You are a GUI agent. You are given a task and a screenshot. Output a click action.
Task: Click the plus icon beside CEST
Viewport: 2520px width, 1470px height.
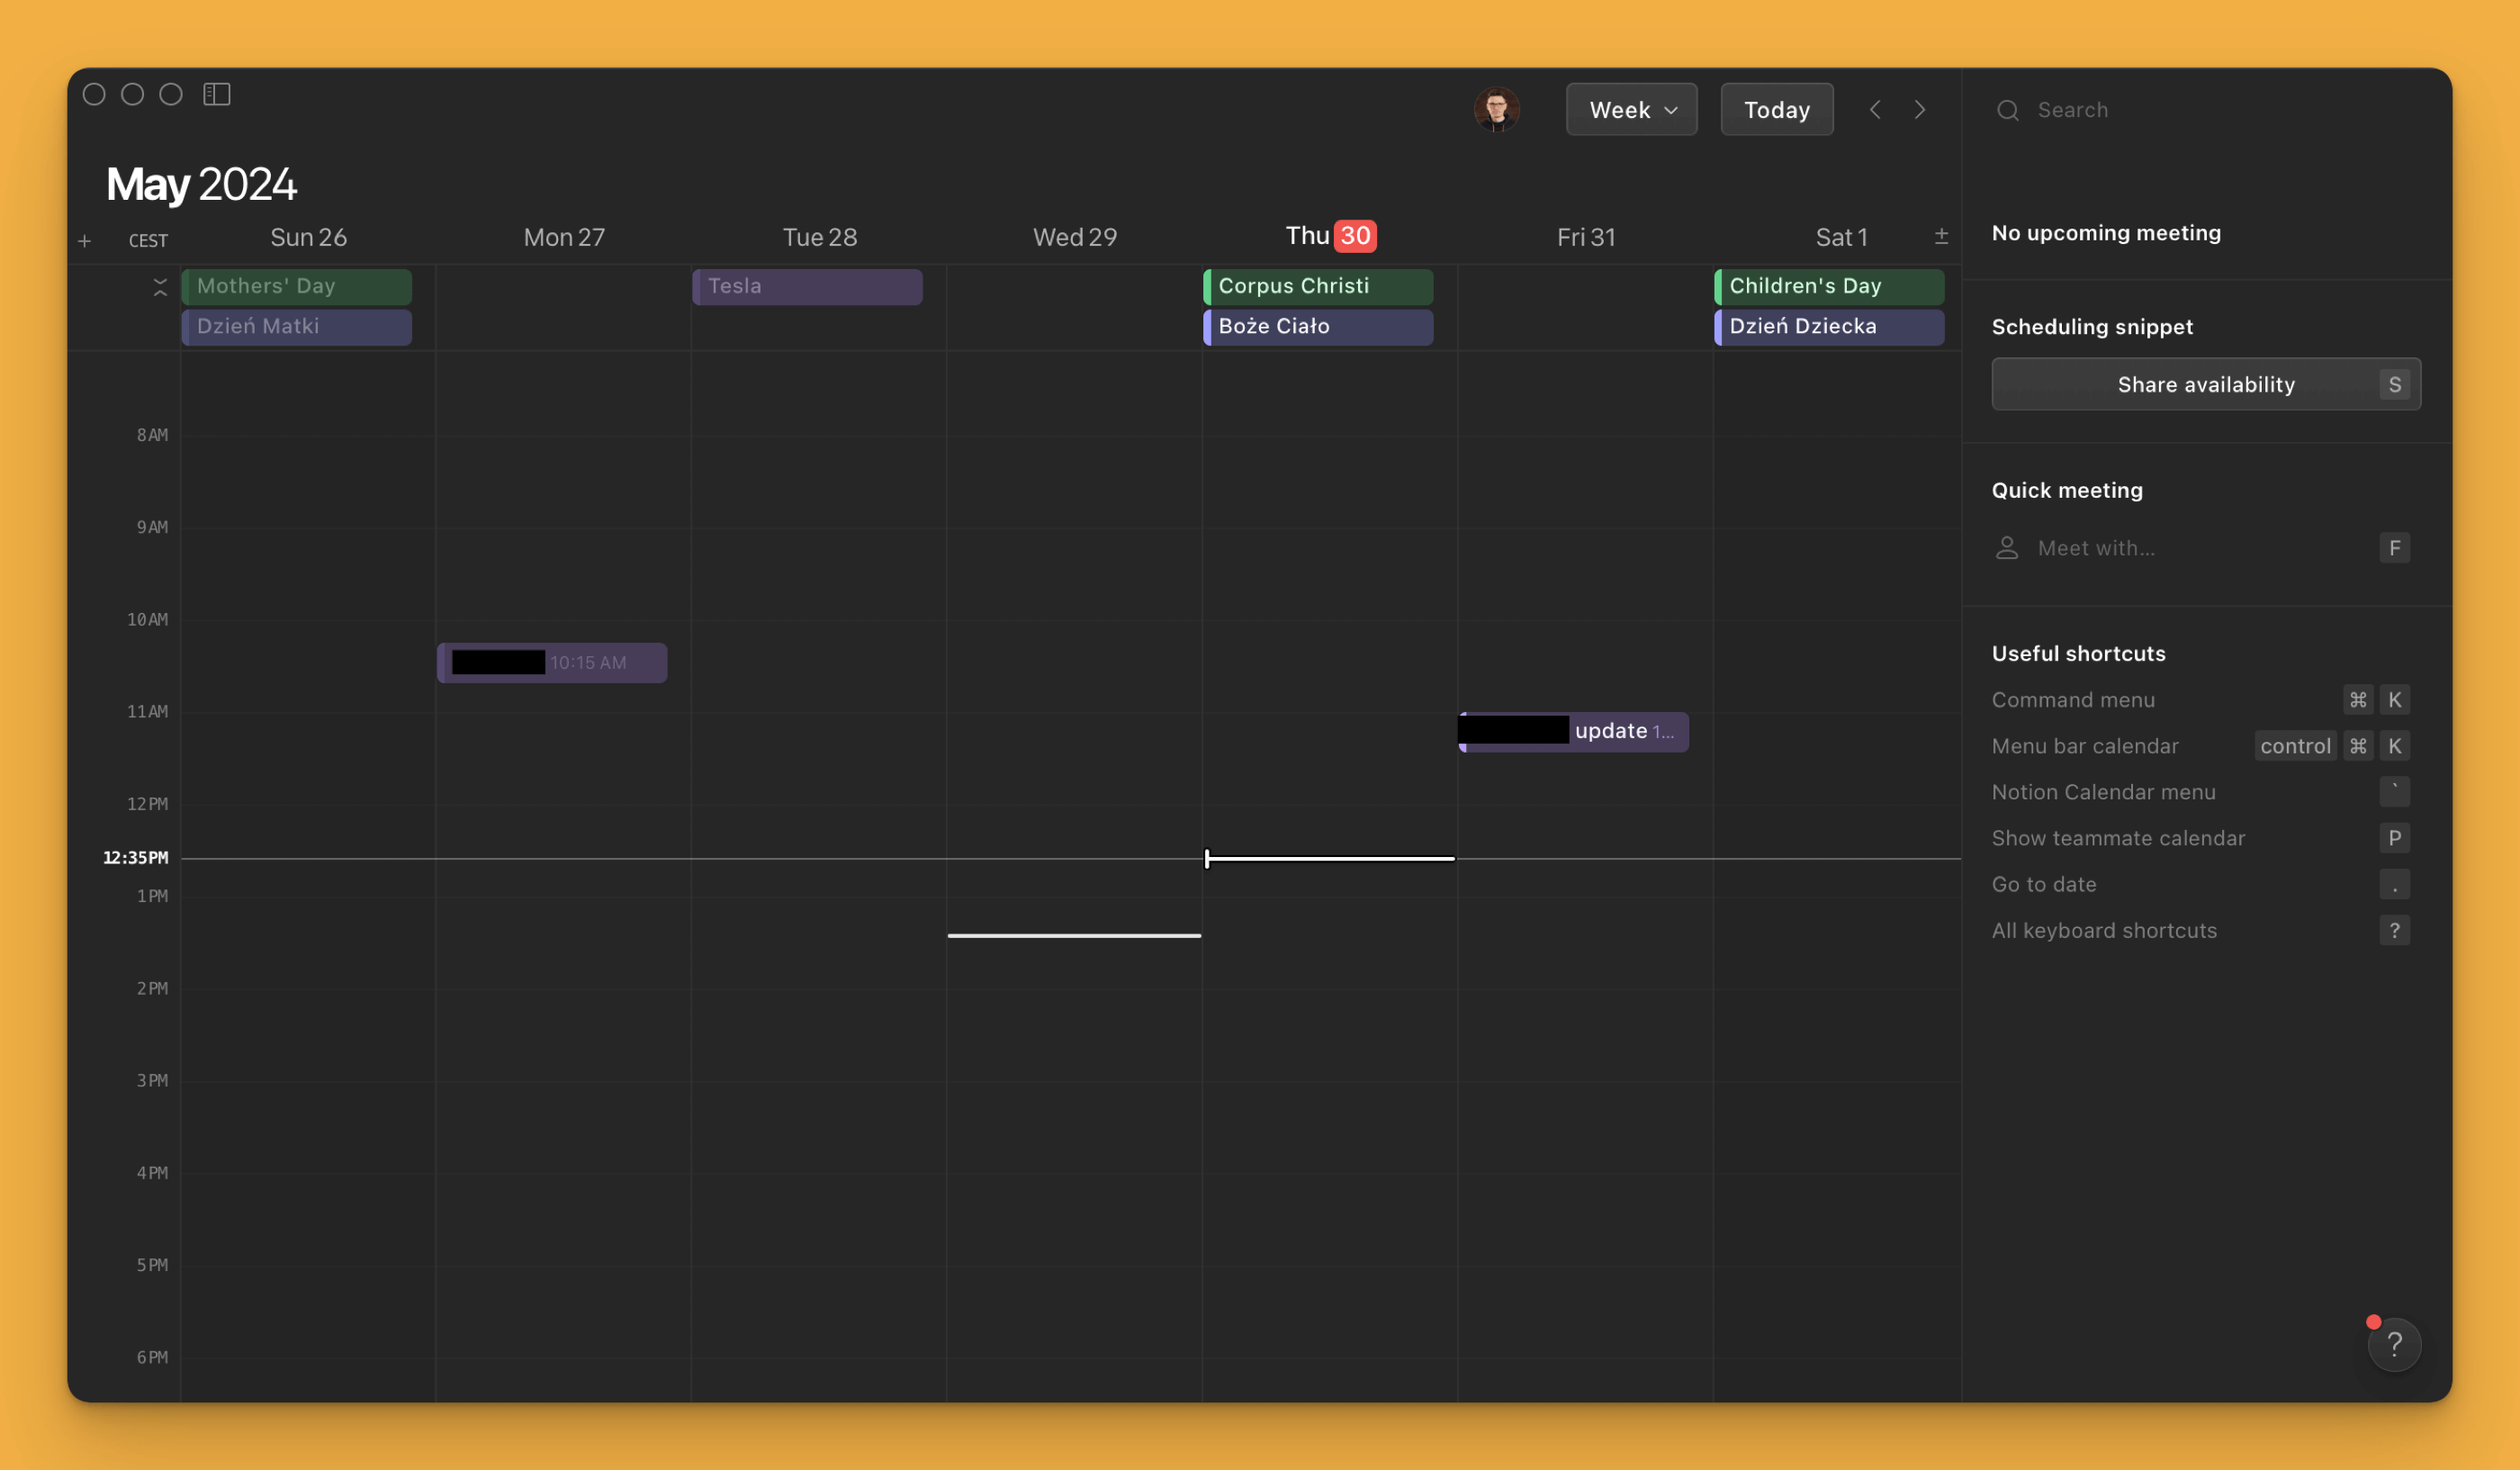click(85, 241)
